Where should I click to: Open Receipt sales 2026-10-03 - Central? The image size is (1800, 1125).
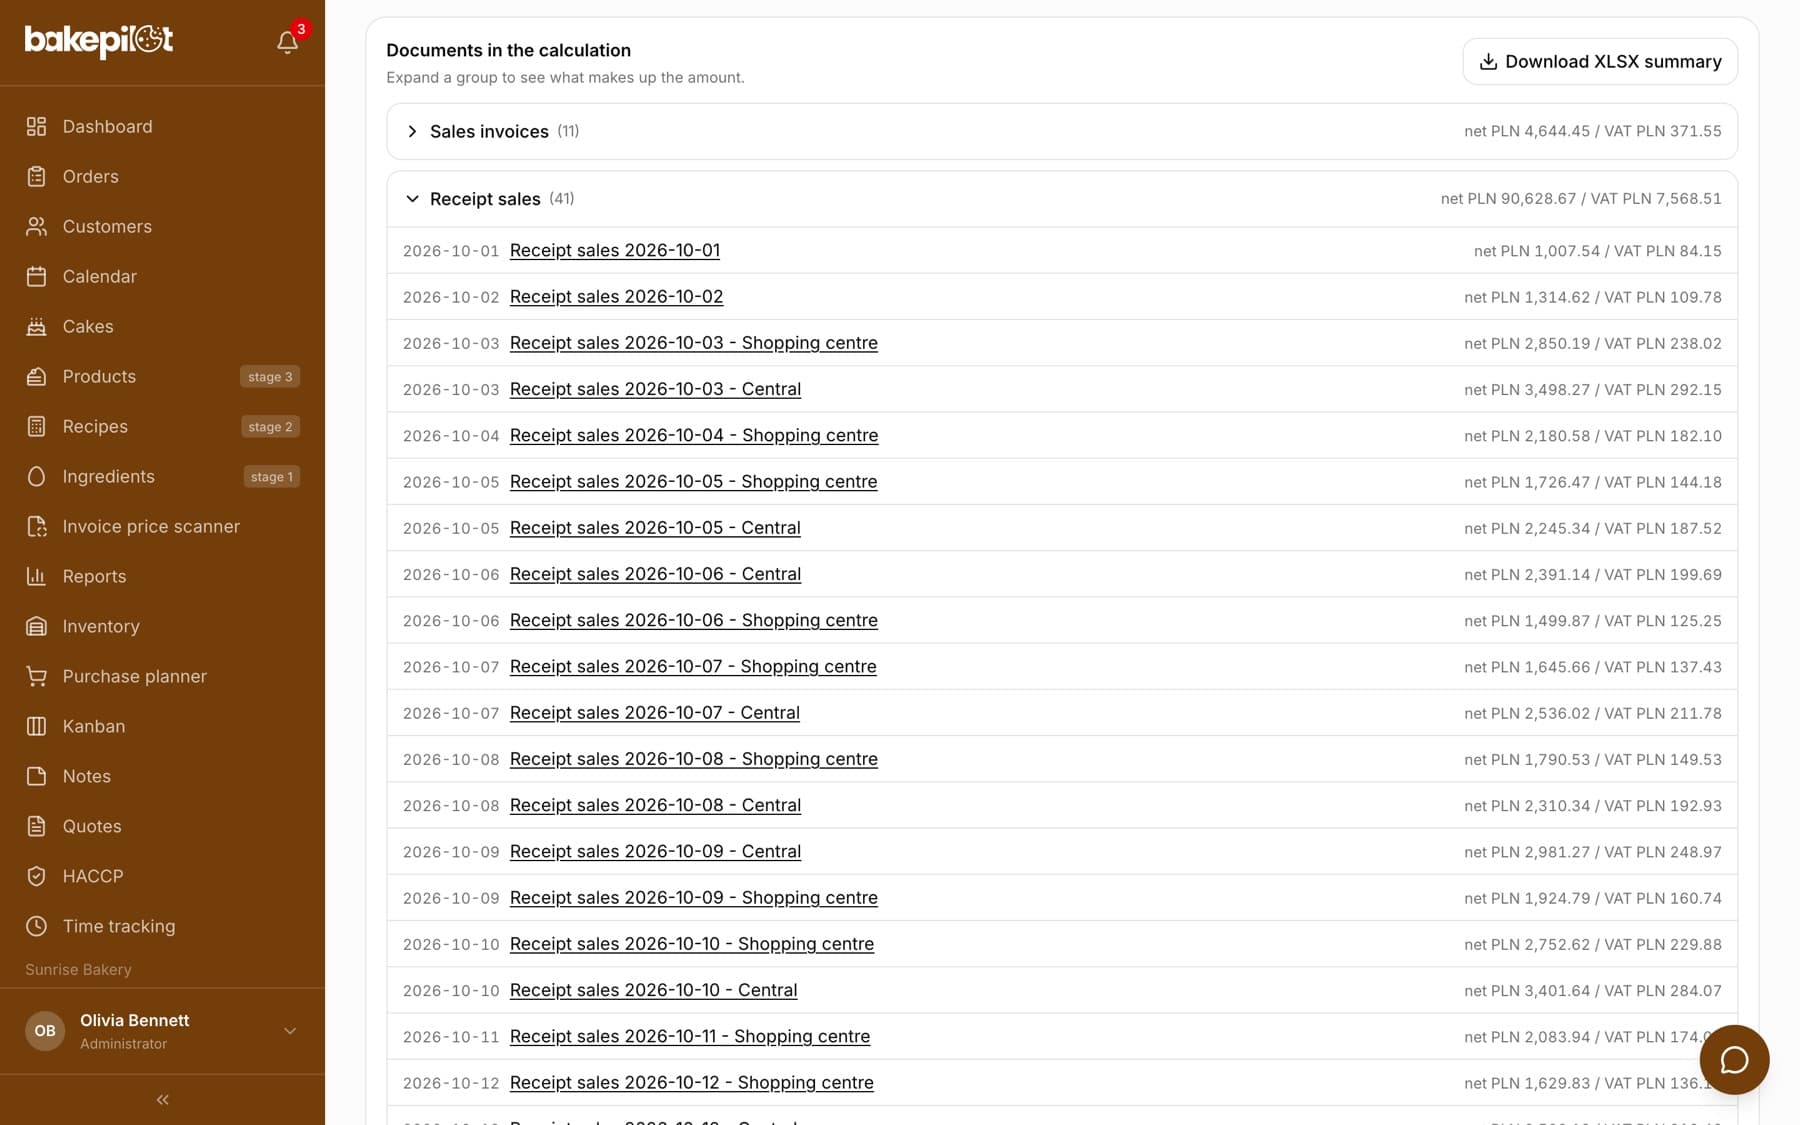[655, 389]
